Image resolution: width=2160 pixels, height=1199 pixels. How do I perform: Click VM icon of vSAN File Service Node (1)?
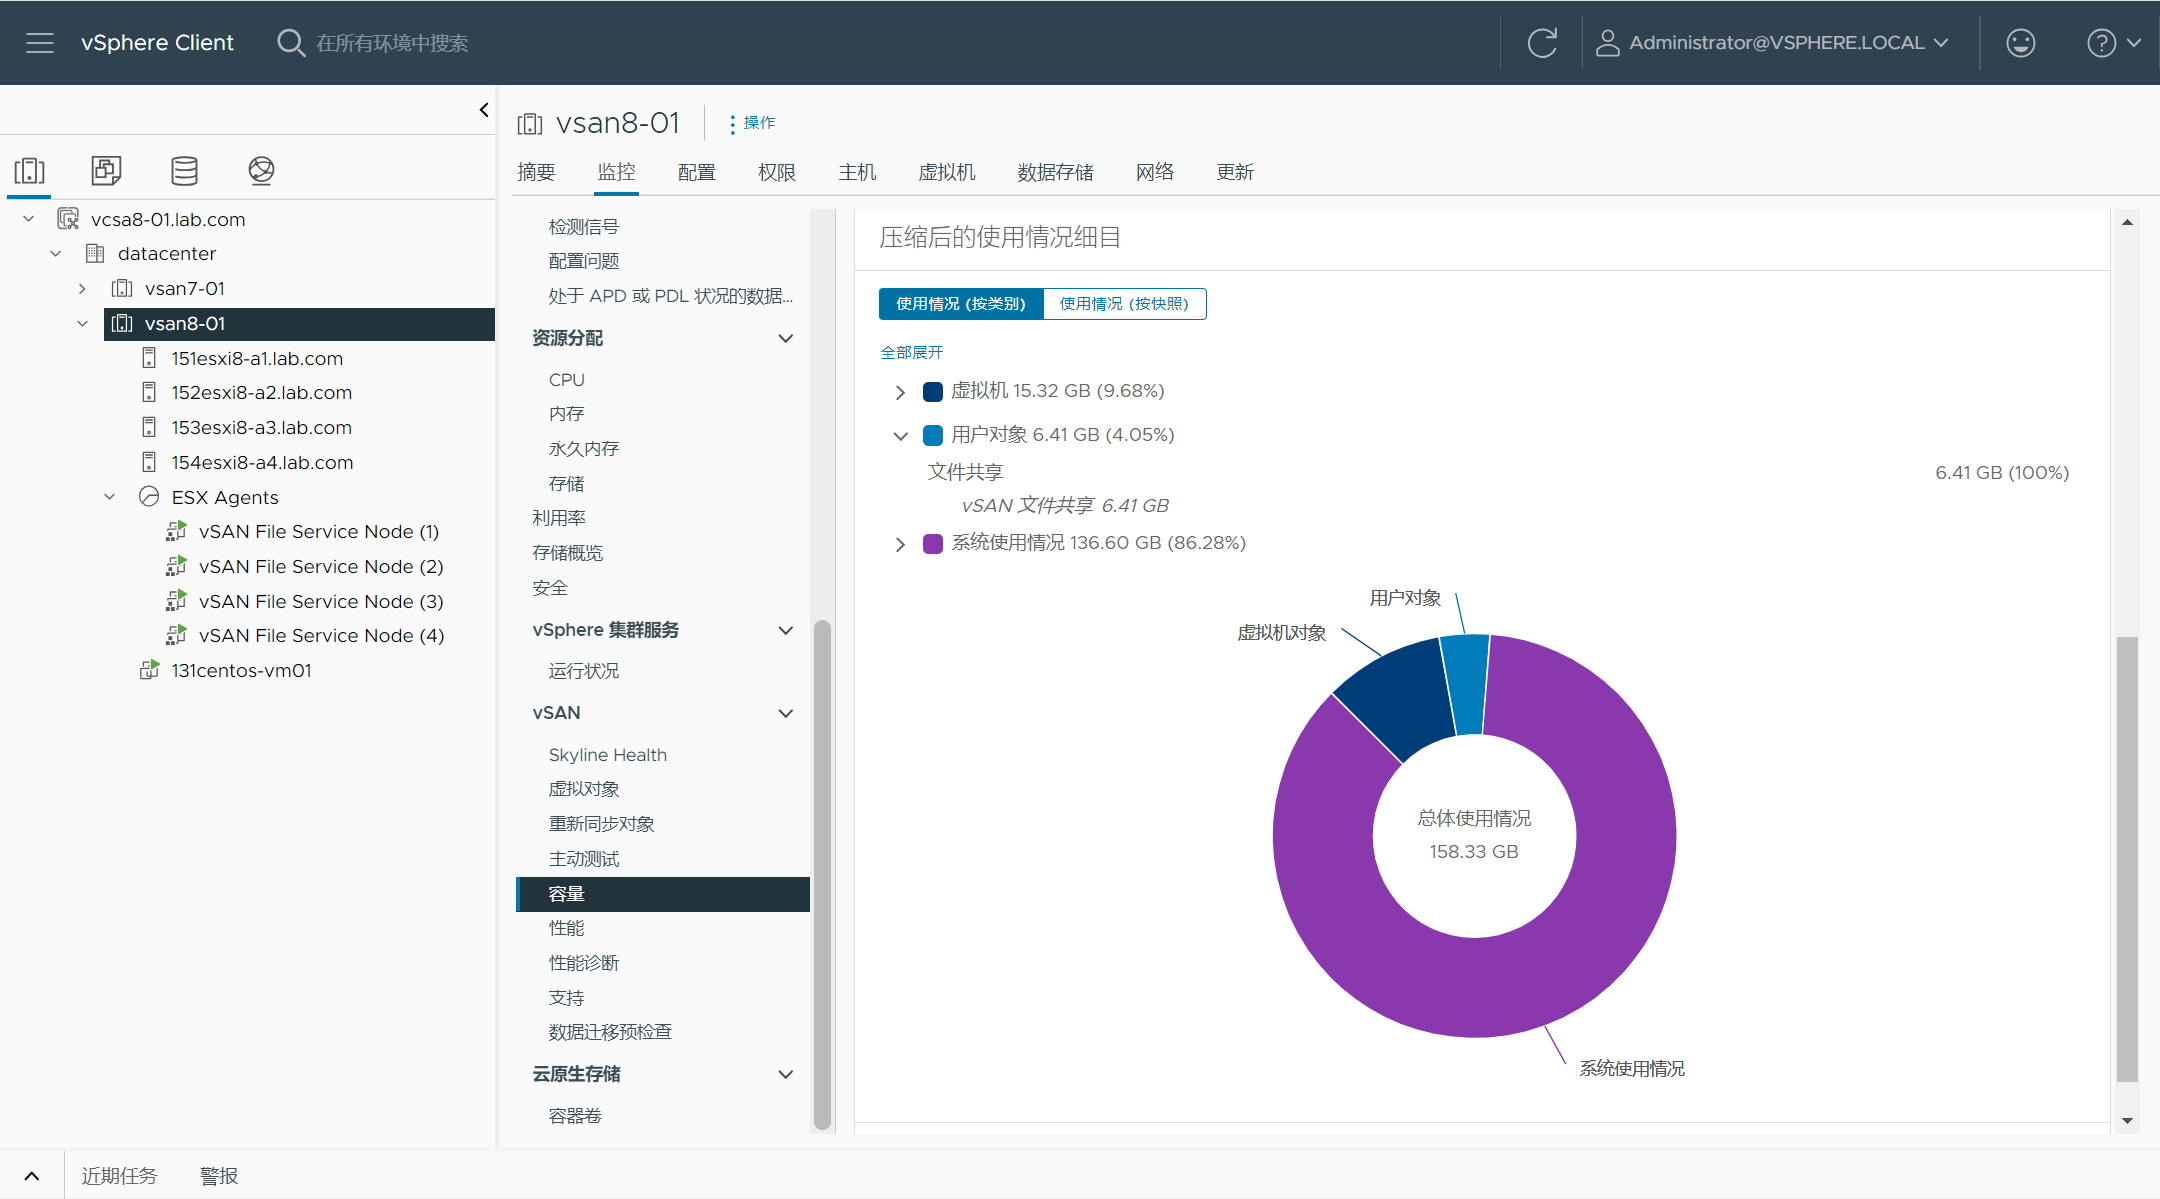(176, 531)
